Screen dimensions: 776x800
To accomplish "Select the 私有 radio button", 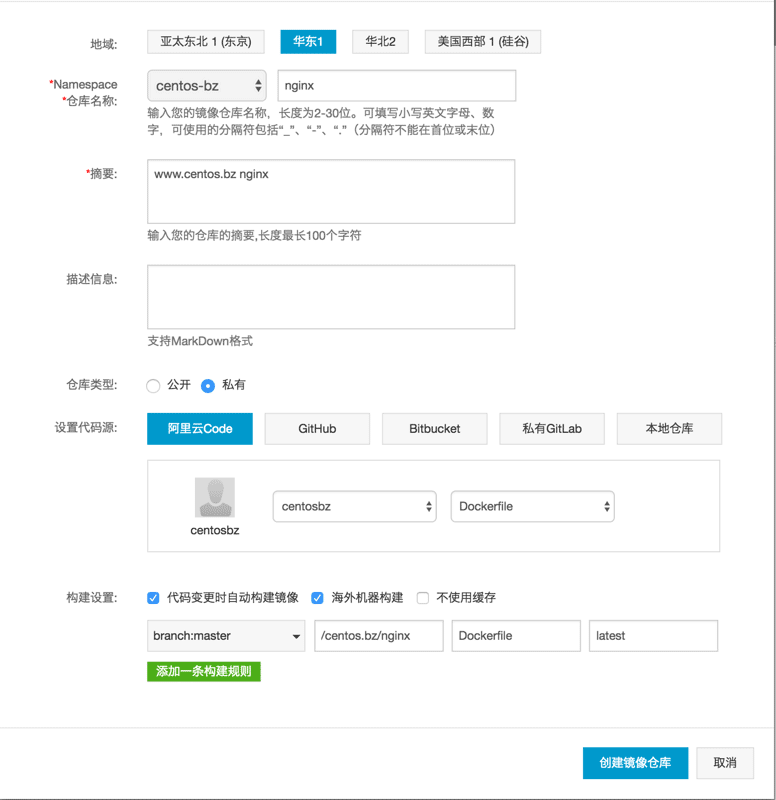I will coord(208,386).
